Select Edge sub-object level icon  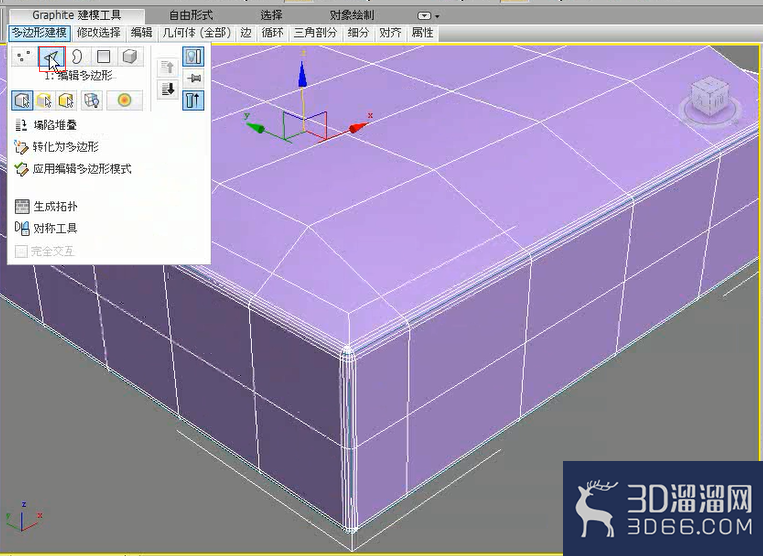pos(52,58)
